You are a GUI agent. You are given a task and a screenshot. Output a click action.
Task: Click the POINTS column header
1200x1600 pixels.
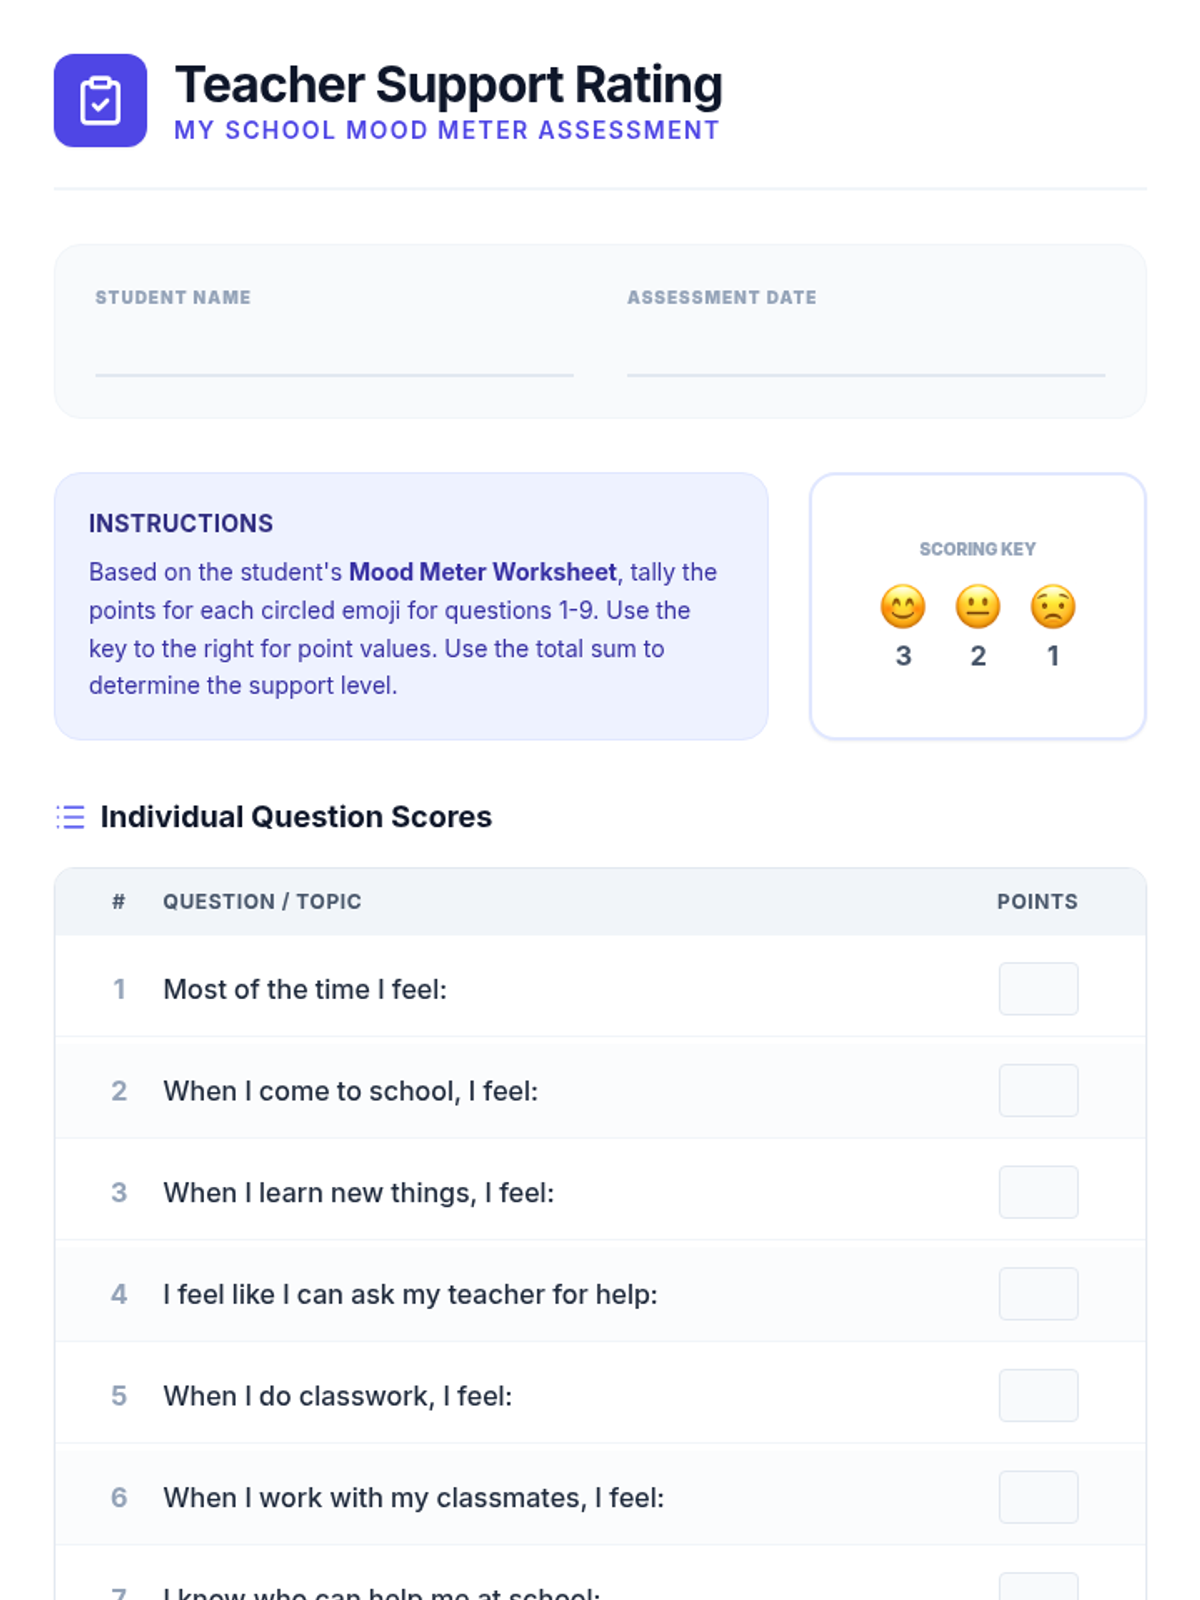coord(1037,902)
